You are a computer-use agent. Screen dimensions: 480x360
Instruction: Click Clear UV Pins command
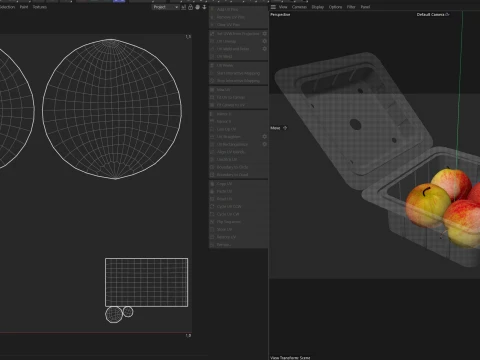click(238, 25)
